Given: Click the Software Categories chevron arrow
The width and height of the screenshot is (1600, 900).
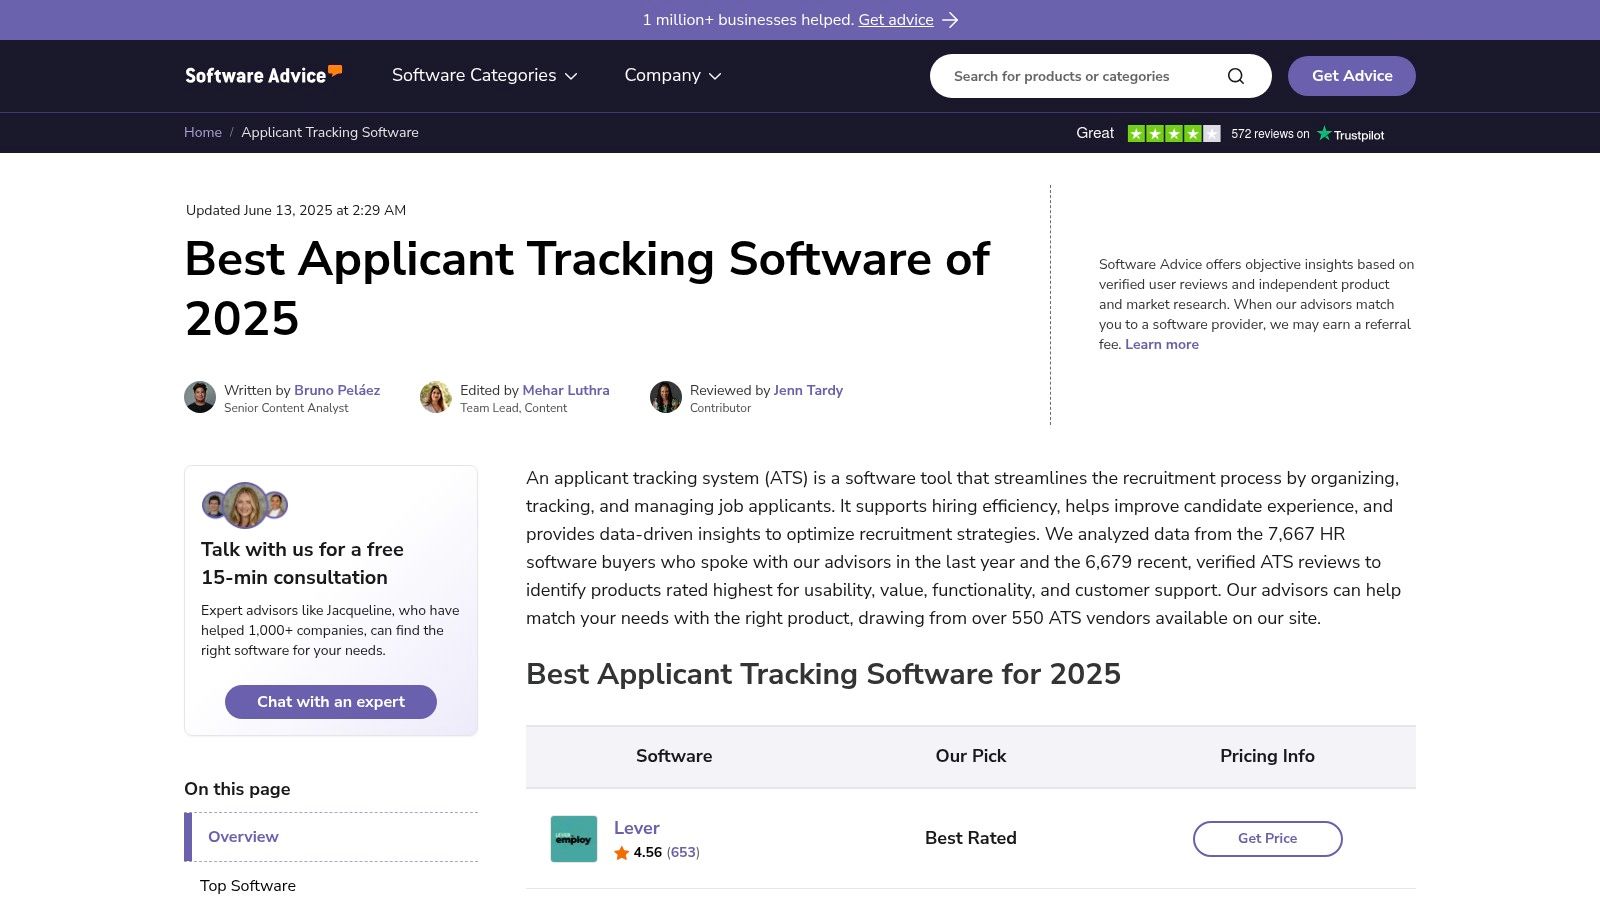Looking at the screenshot, I should (571, 76).
